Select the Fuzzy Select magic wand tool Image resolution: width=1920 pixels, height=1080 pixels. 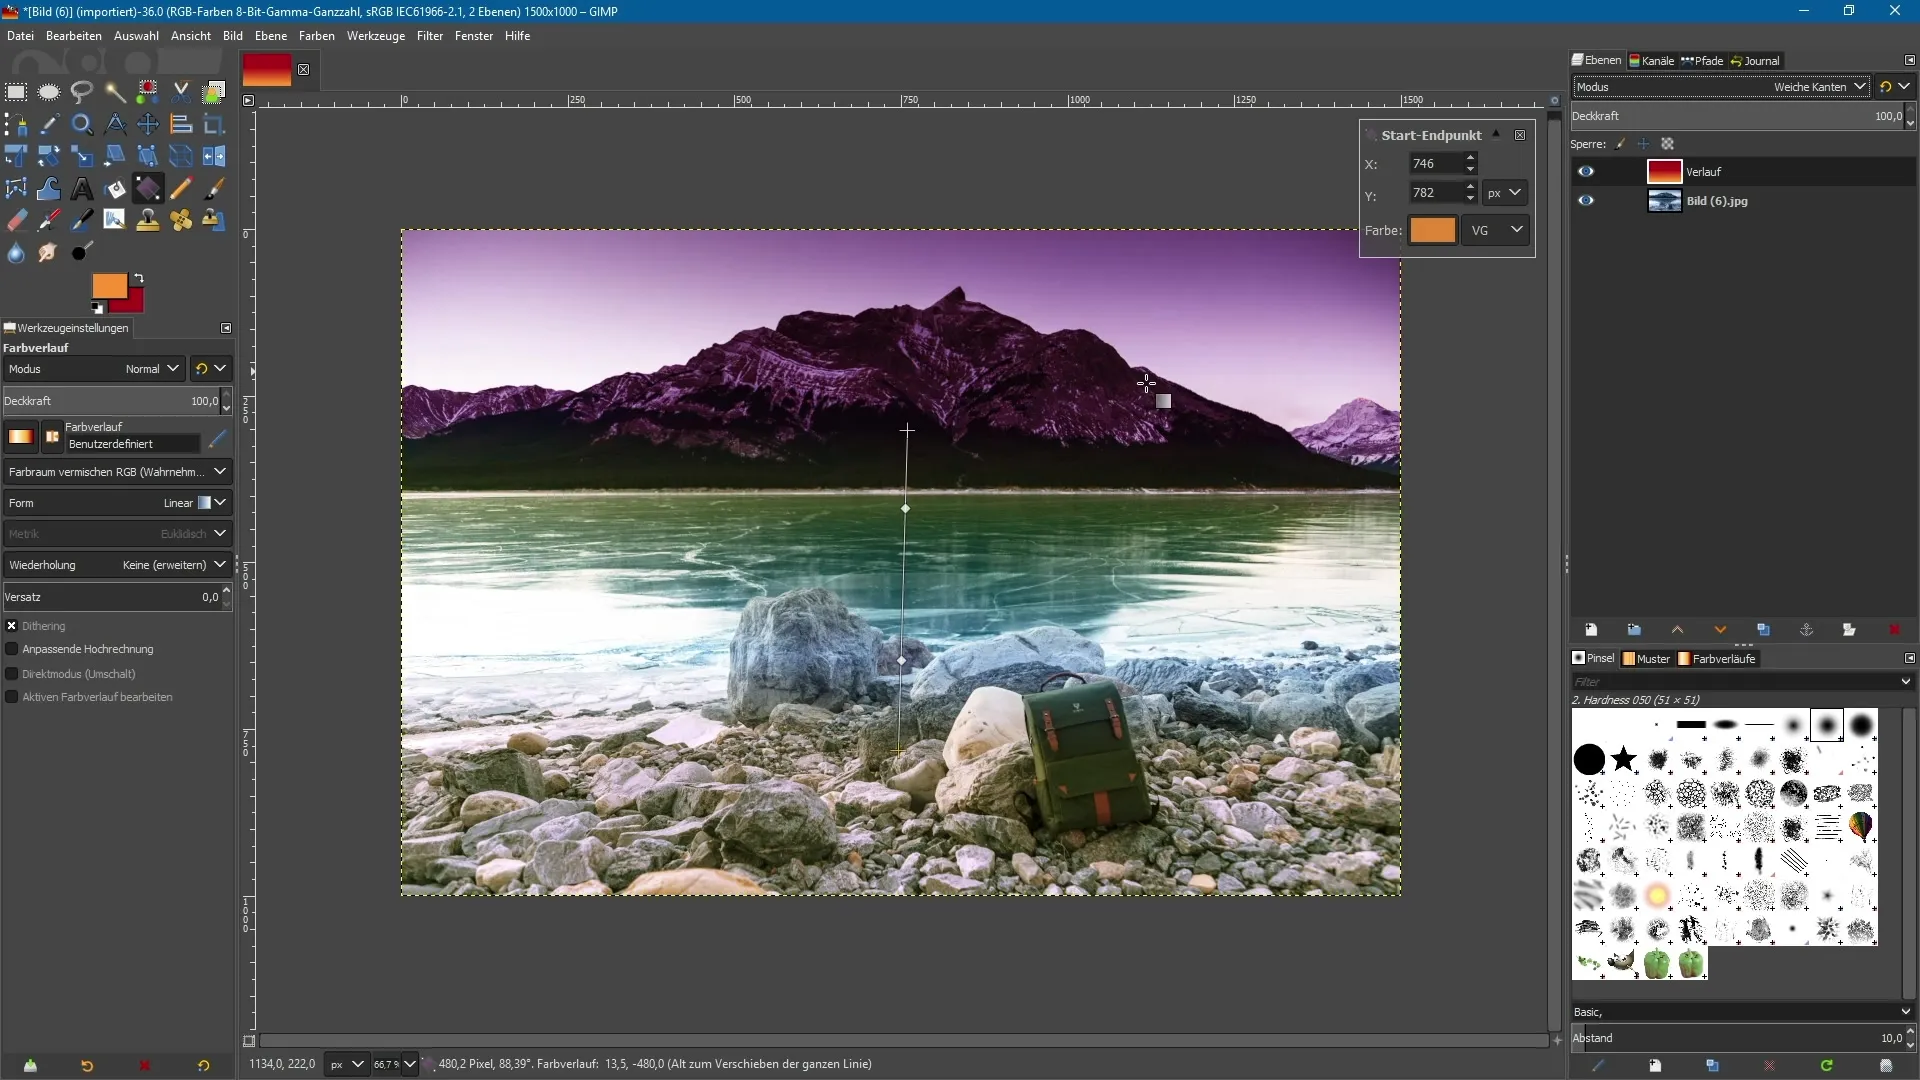point(115,92)
